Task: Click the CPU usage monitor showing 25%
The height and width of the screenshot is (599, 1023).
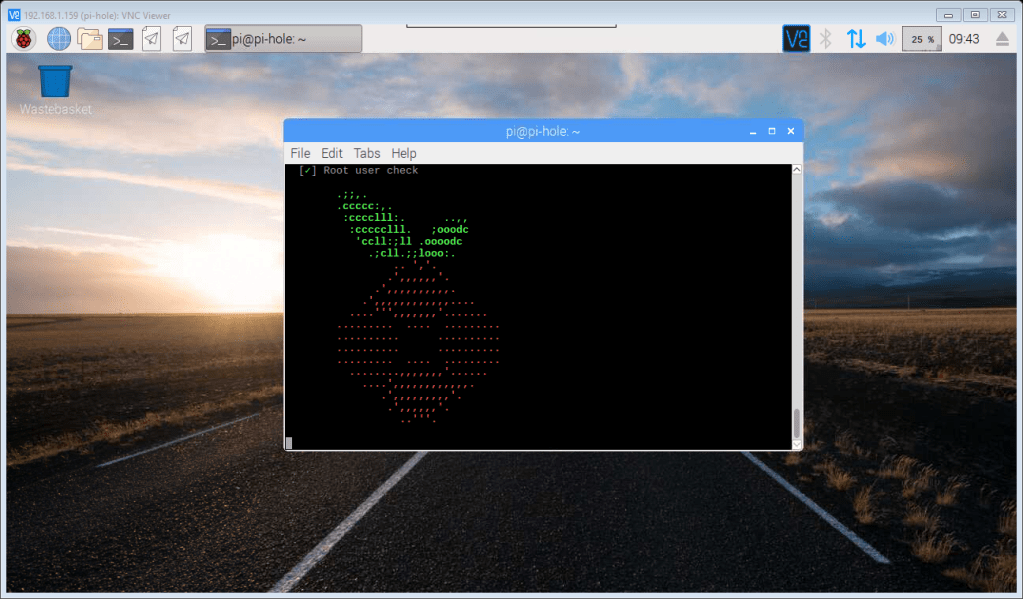Action: [x=921, y=39]
